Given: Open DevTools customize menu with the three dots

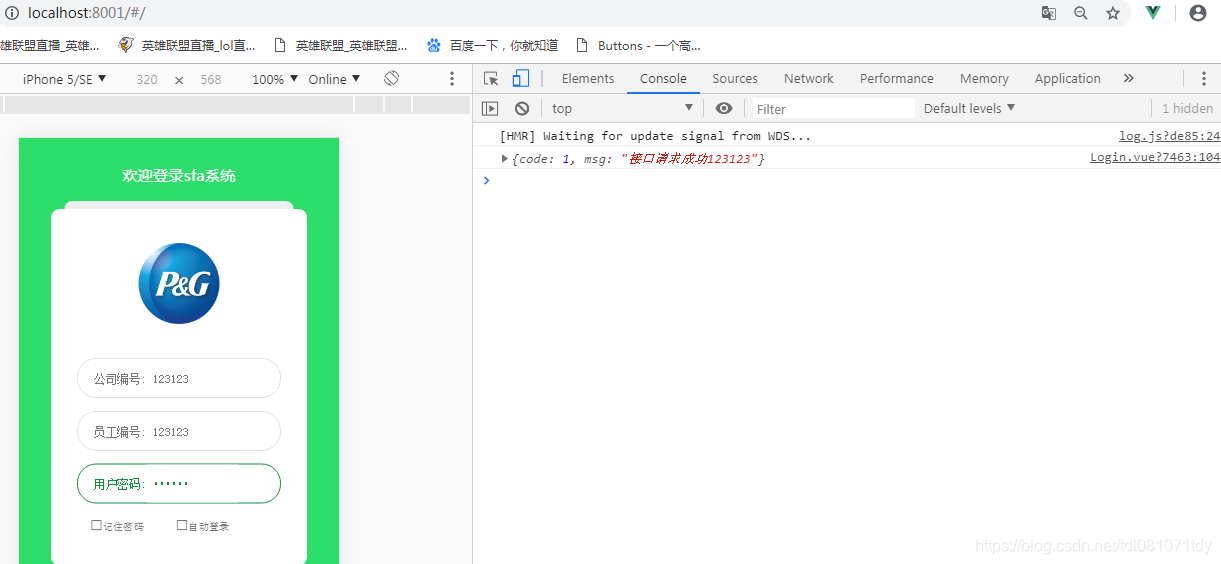Looking at the screenshot, I should click(x=1203, y=79).
